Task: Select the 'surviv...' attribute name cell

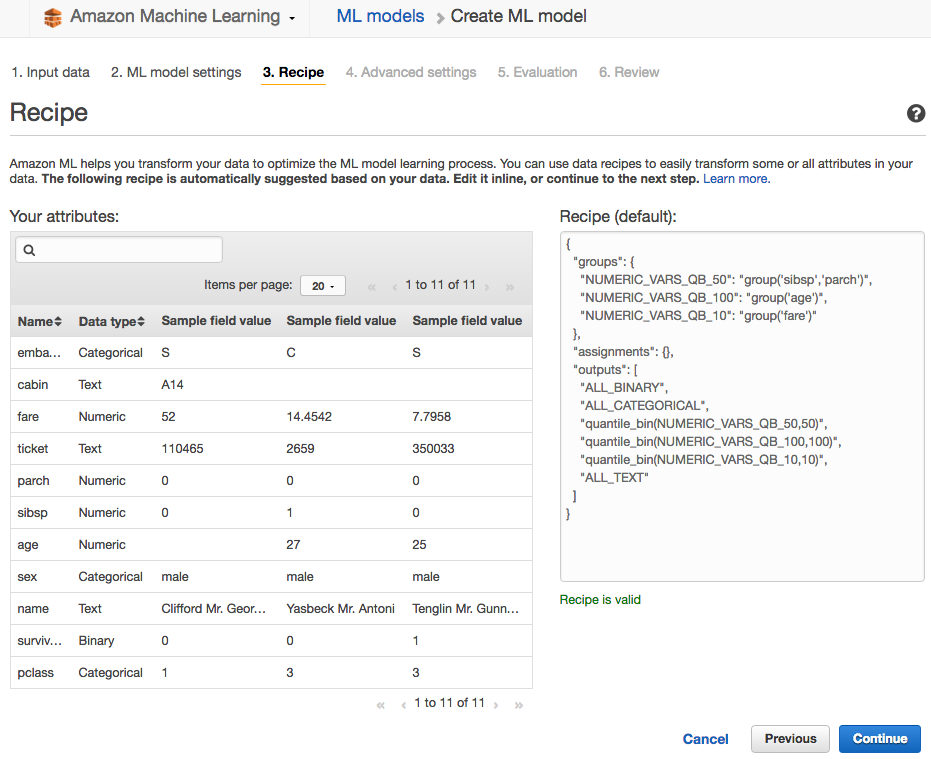Action: [40, 641]
